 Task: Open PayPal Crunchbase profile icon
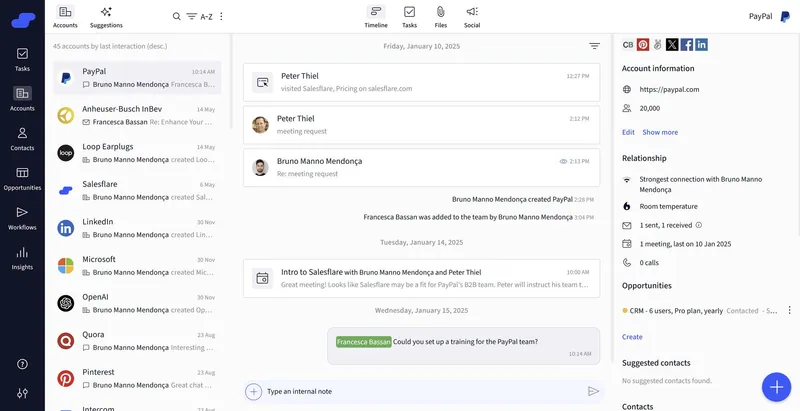coord(628,45)
